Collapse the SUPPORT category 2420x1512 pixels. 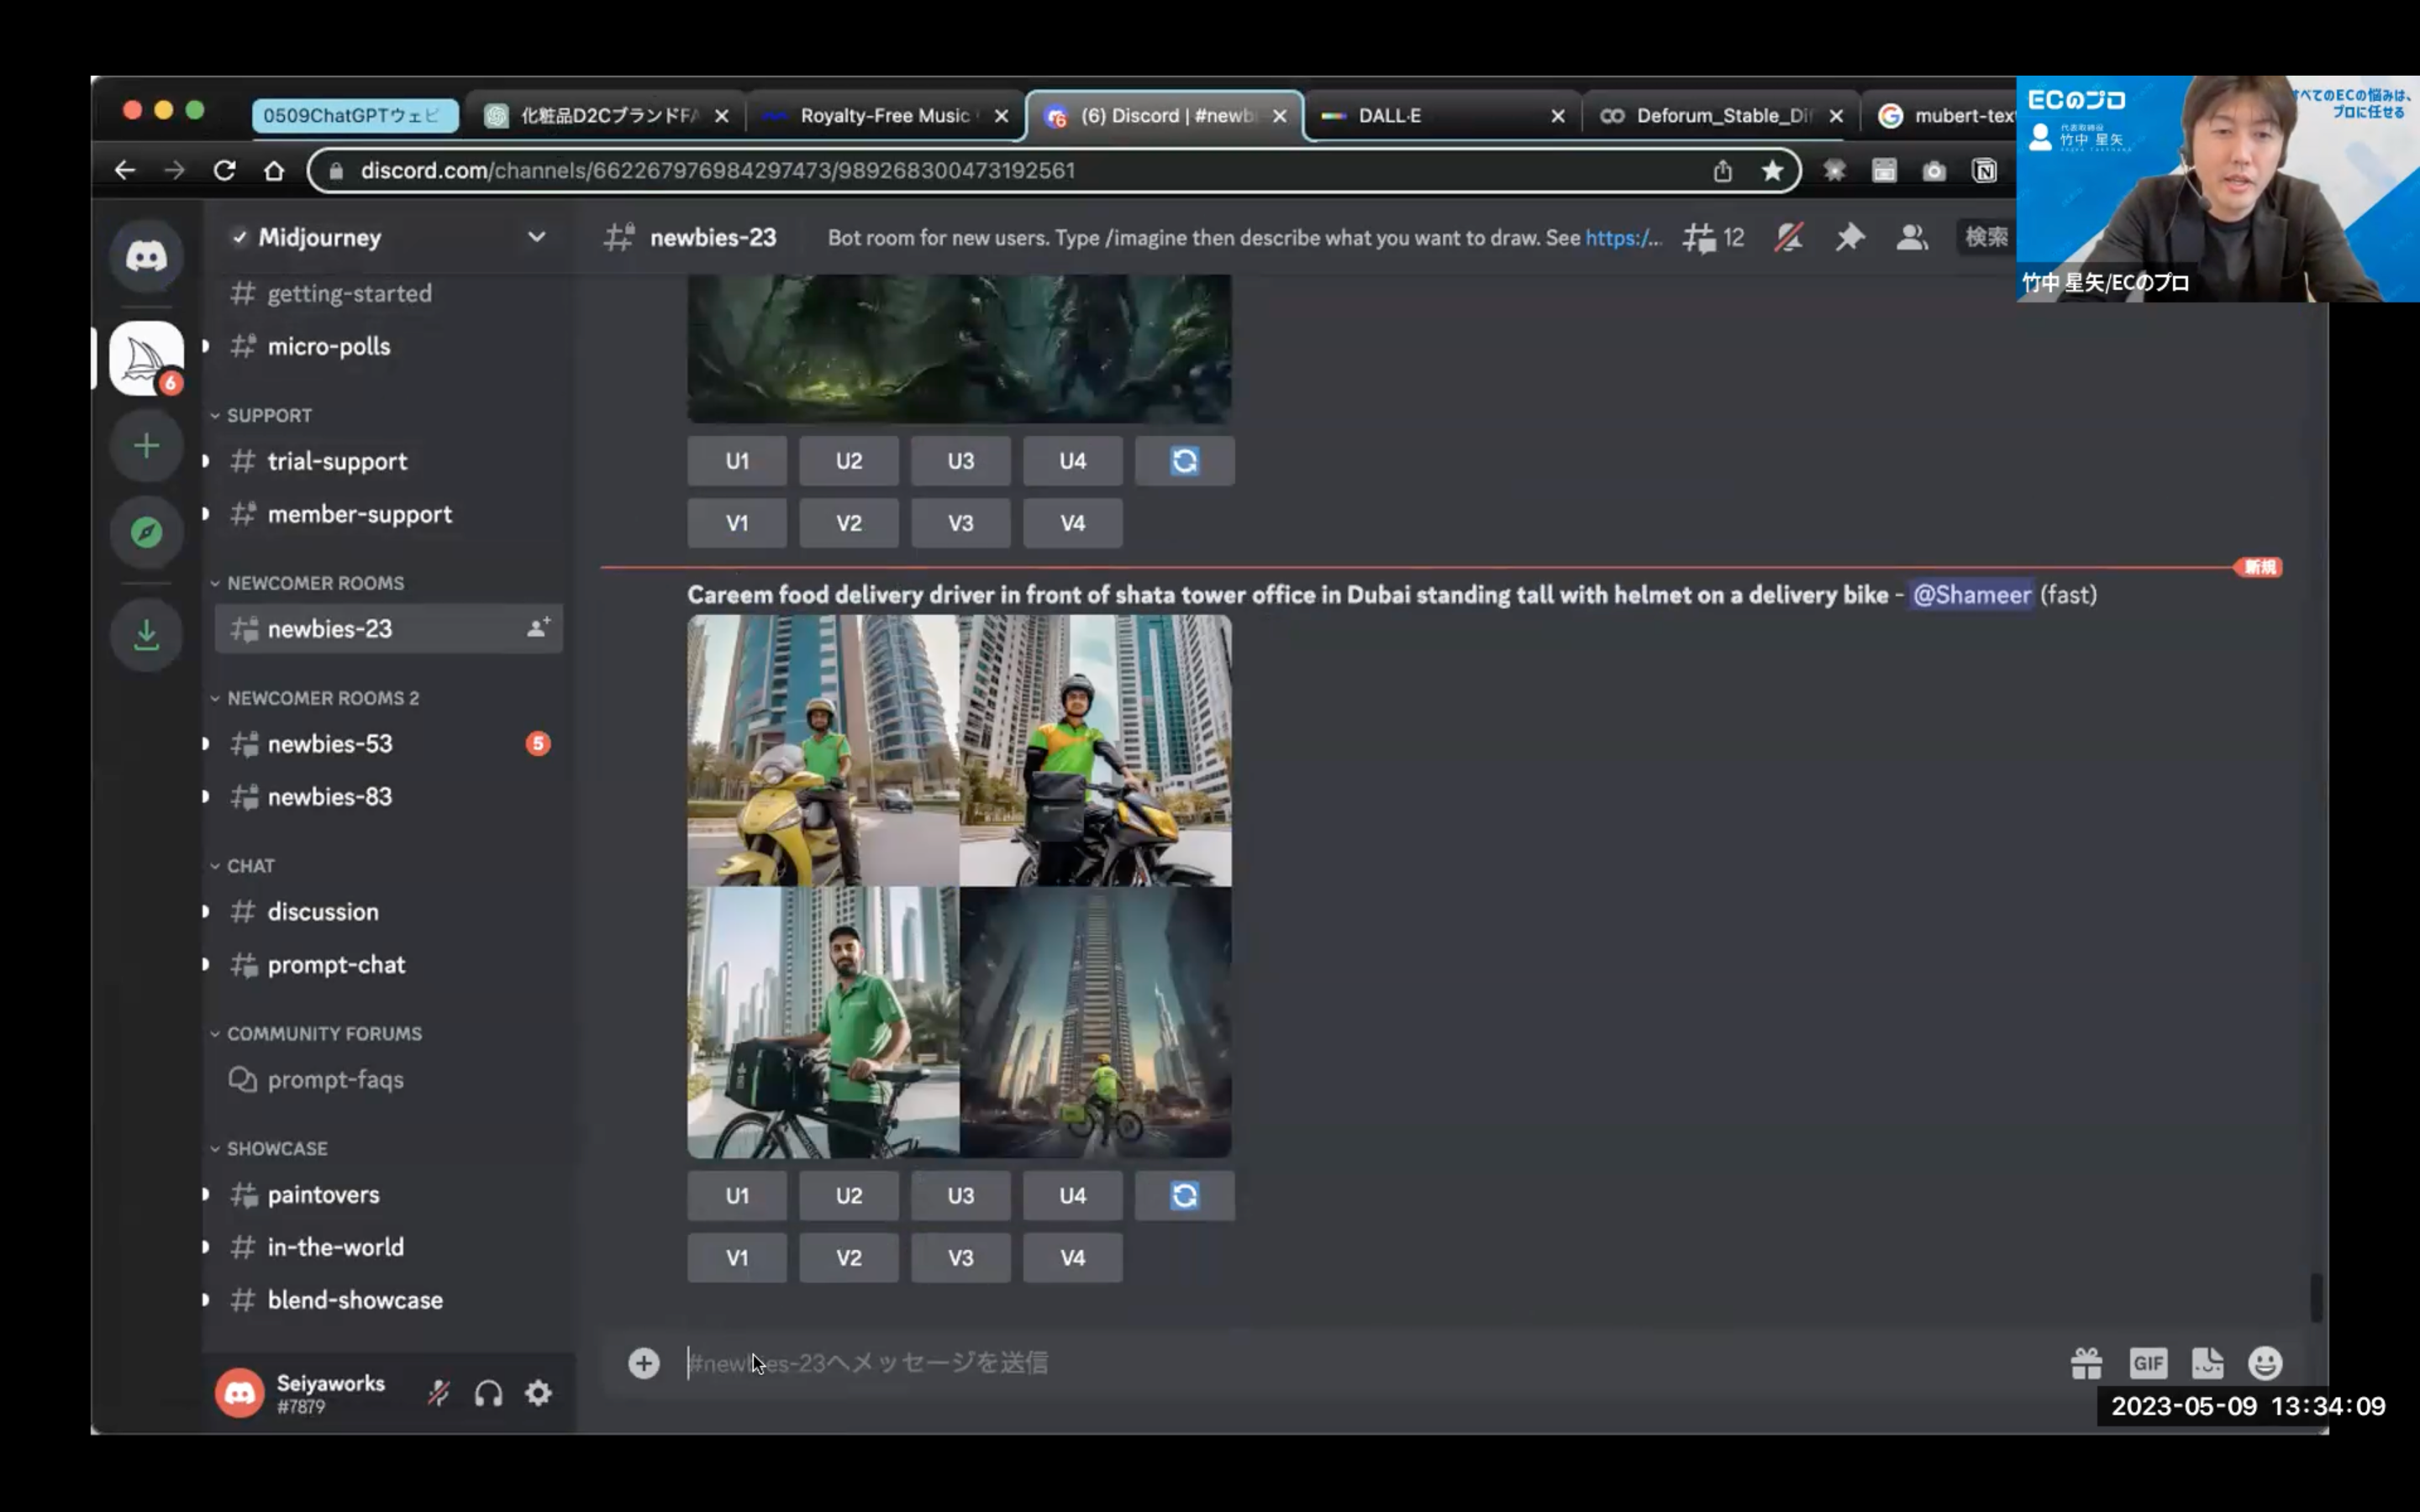click(268, 415)
